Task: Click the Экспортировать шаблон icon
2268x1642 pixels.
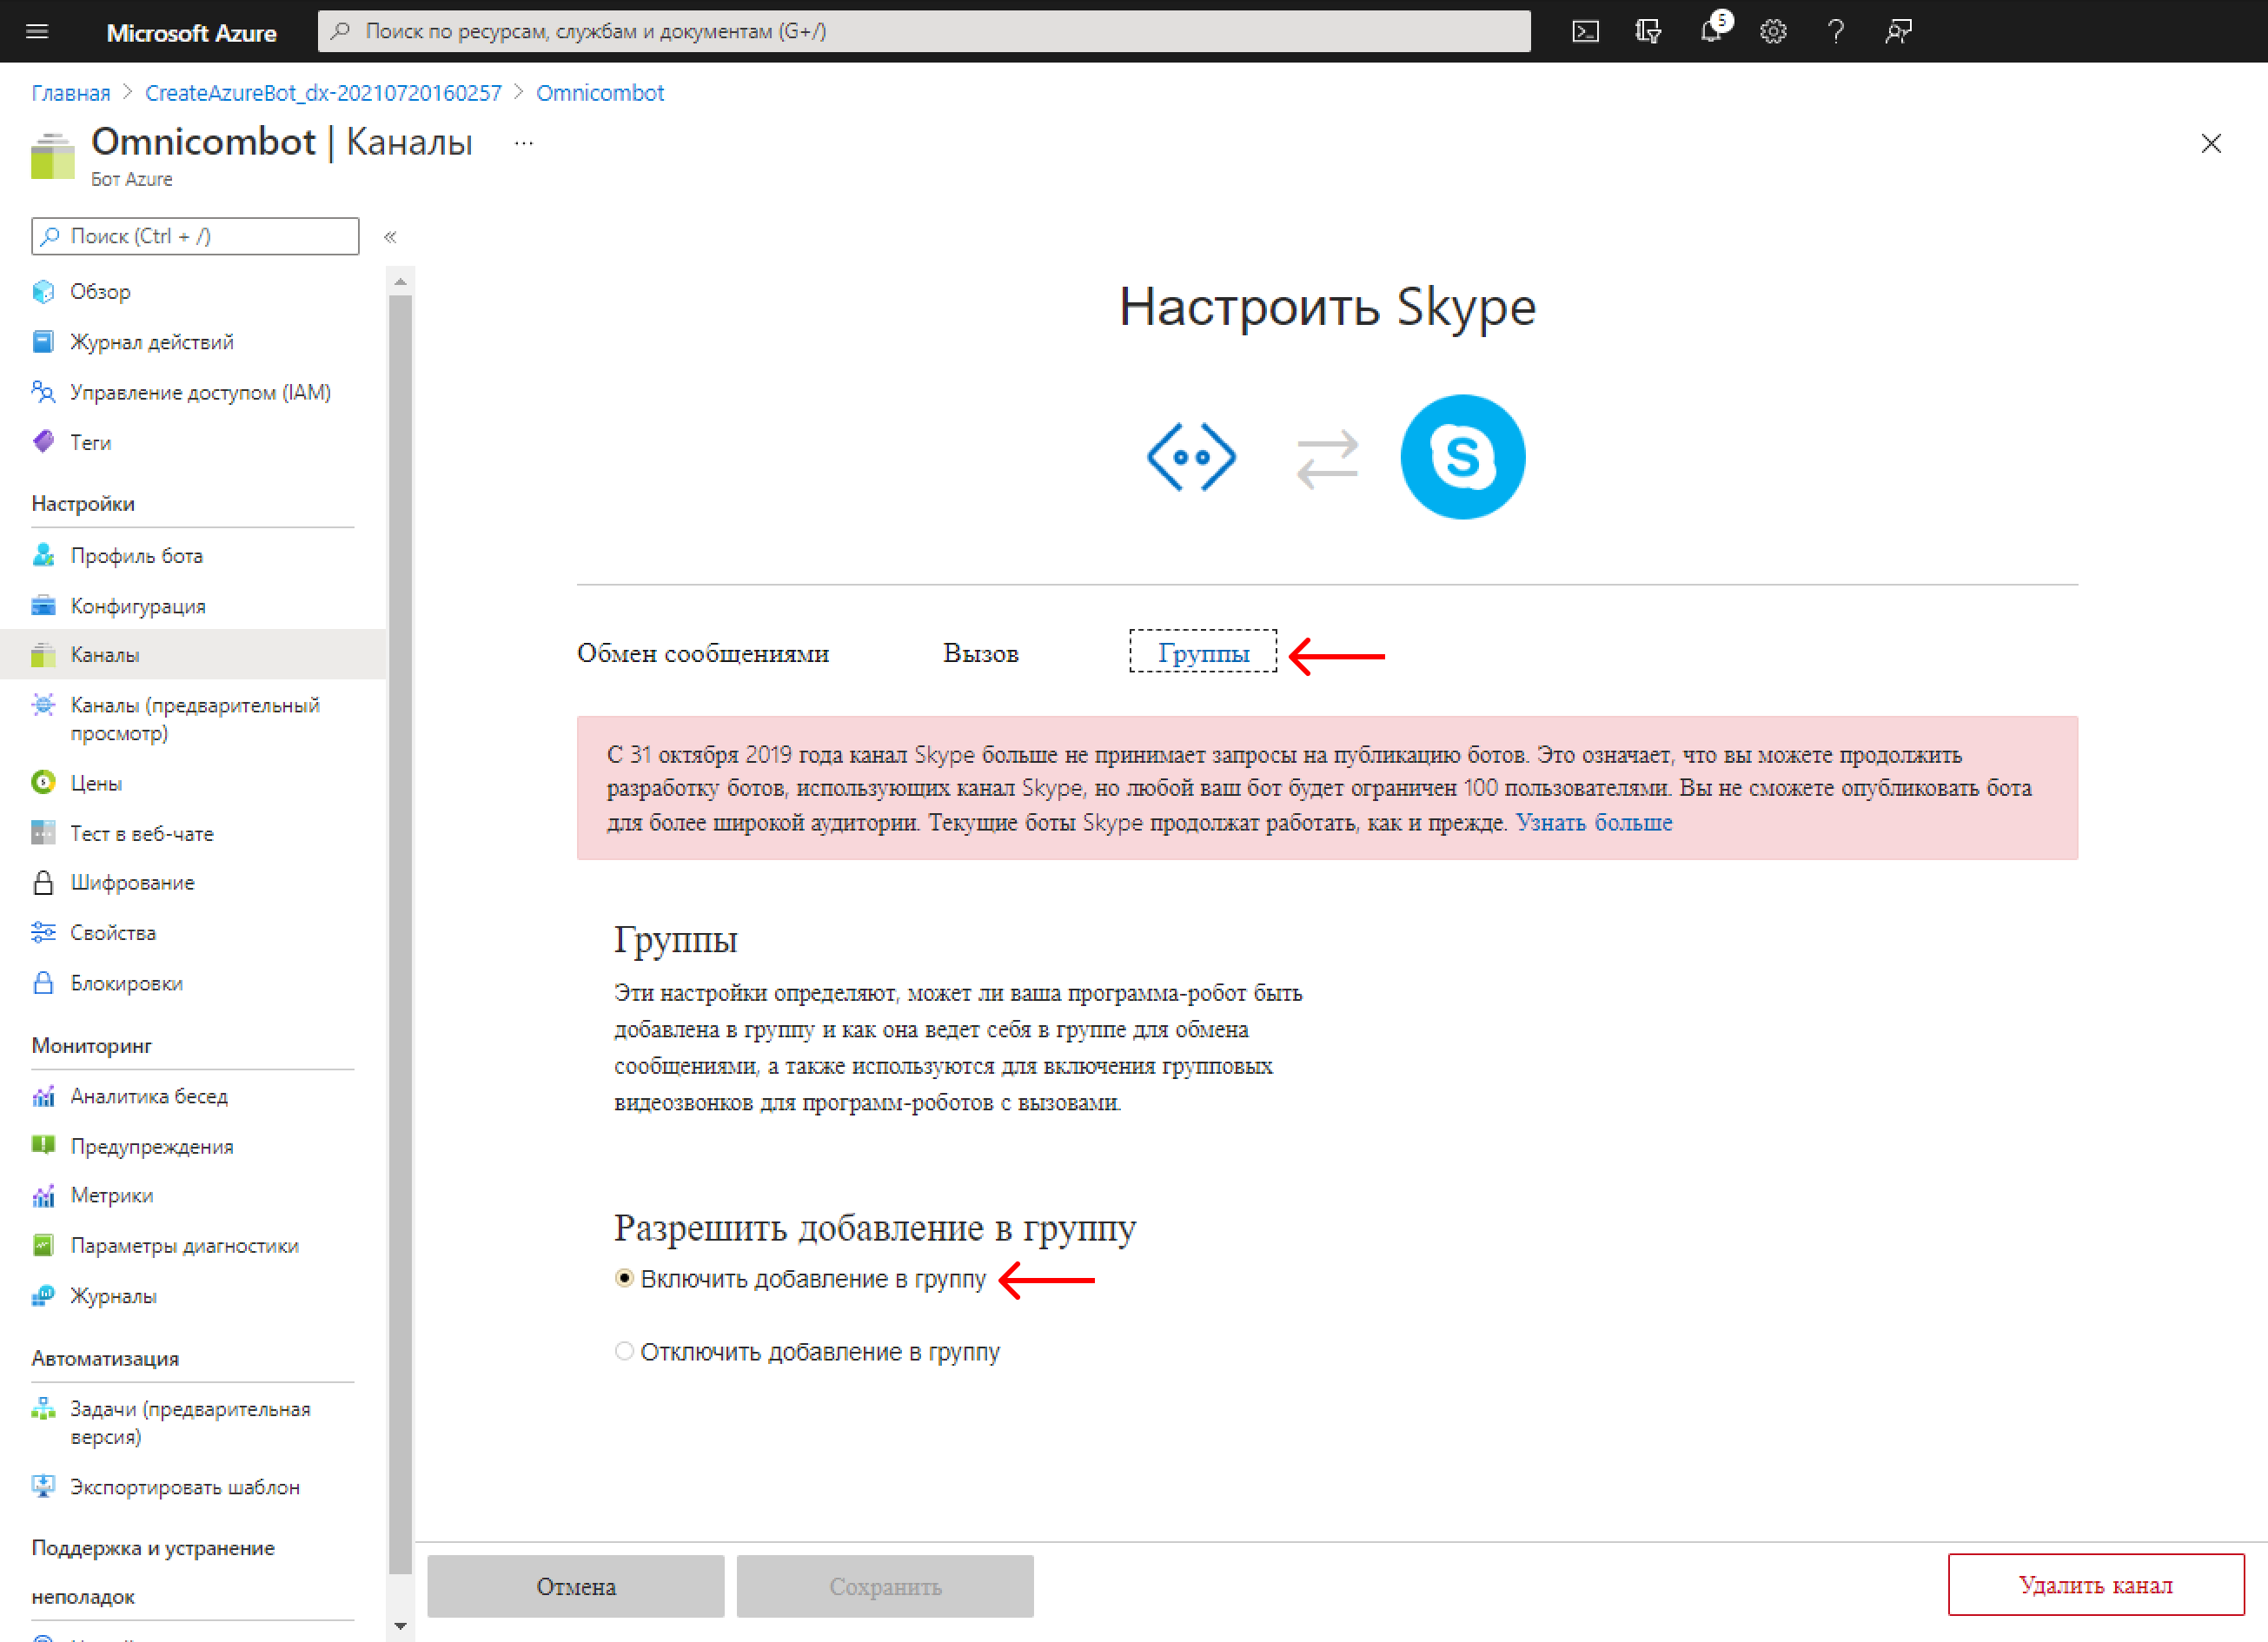Action: tap(43, 1486)
